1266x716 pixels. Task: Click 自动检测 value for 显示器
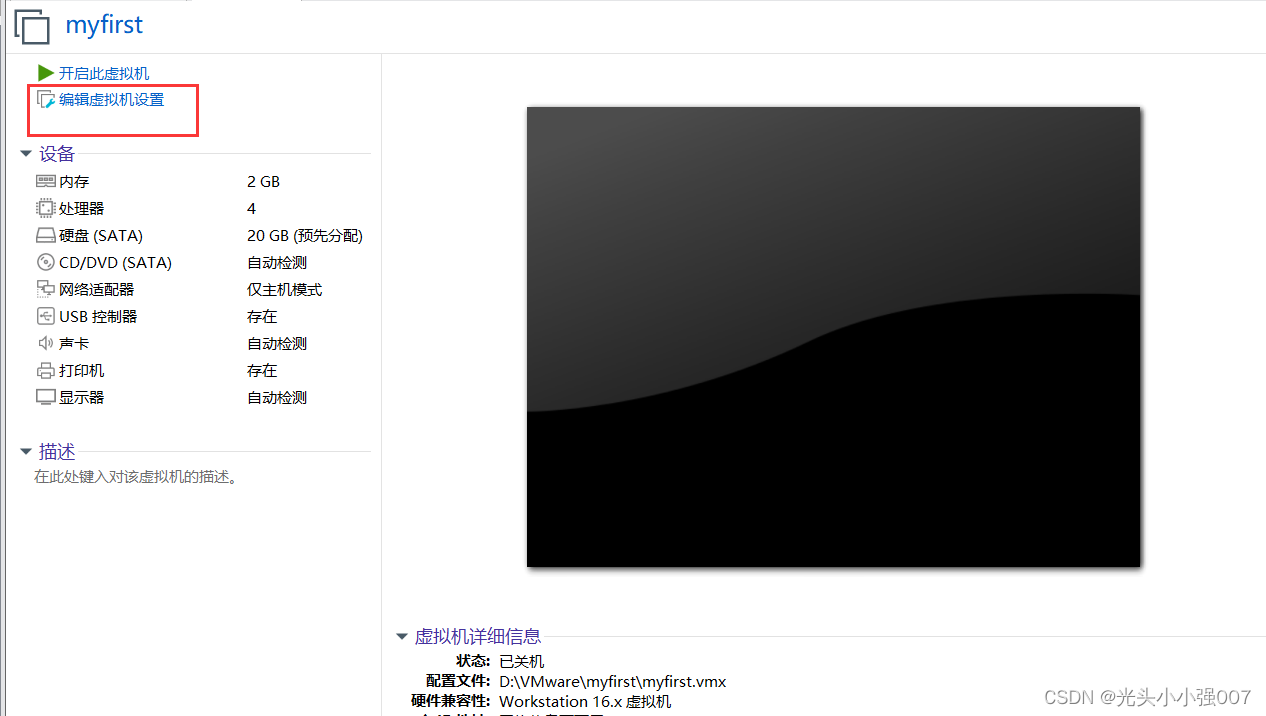click(277, 397)
